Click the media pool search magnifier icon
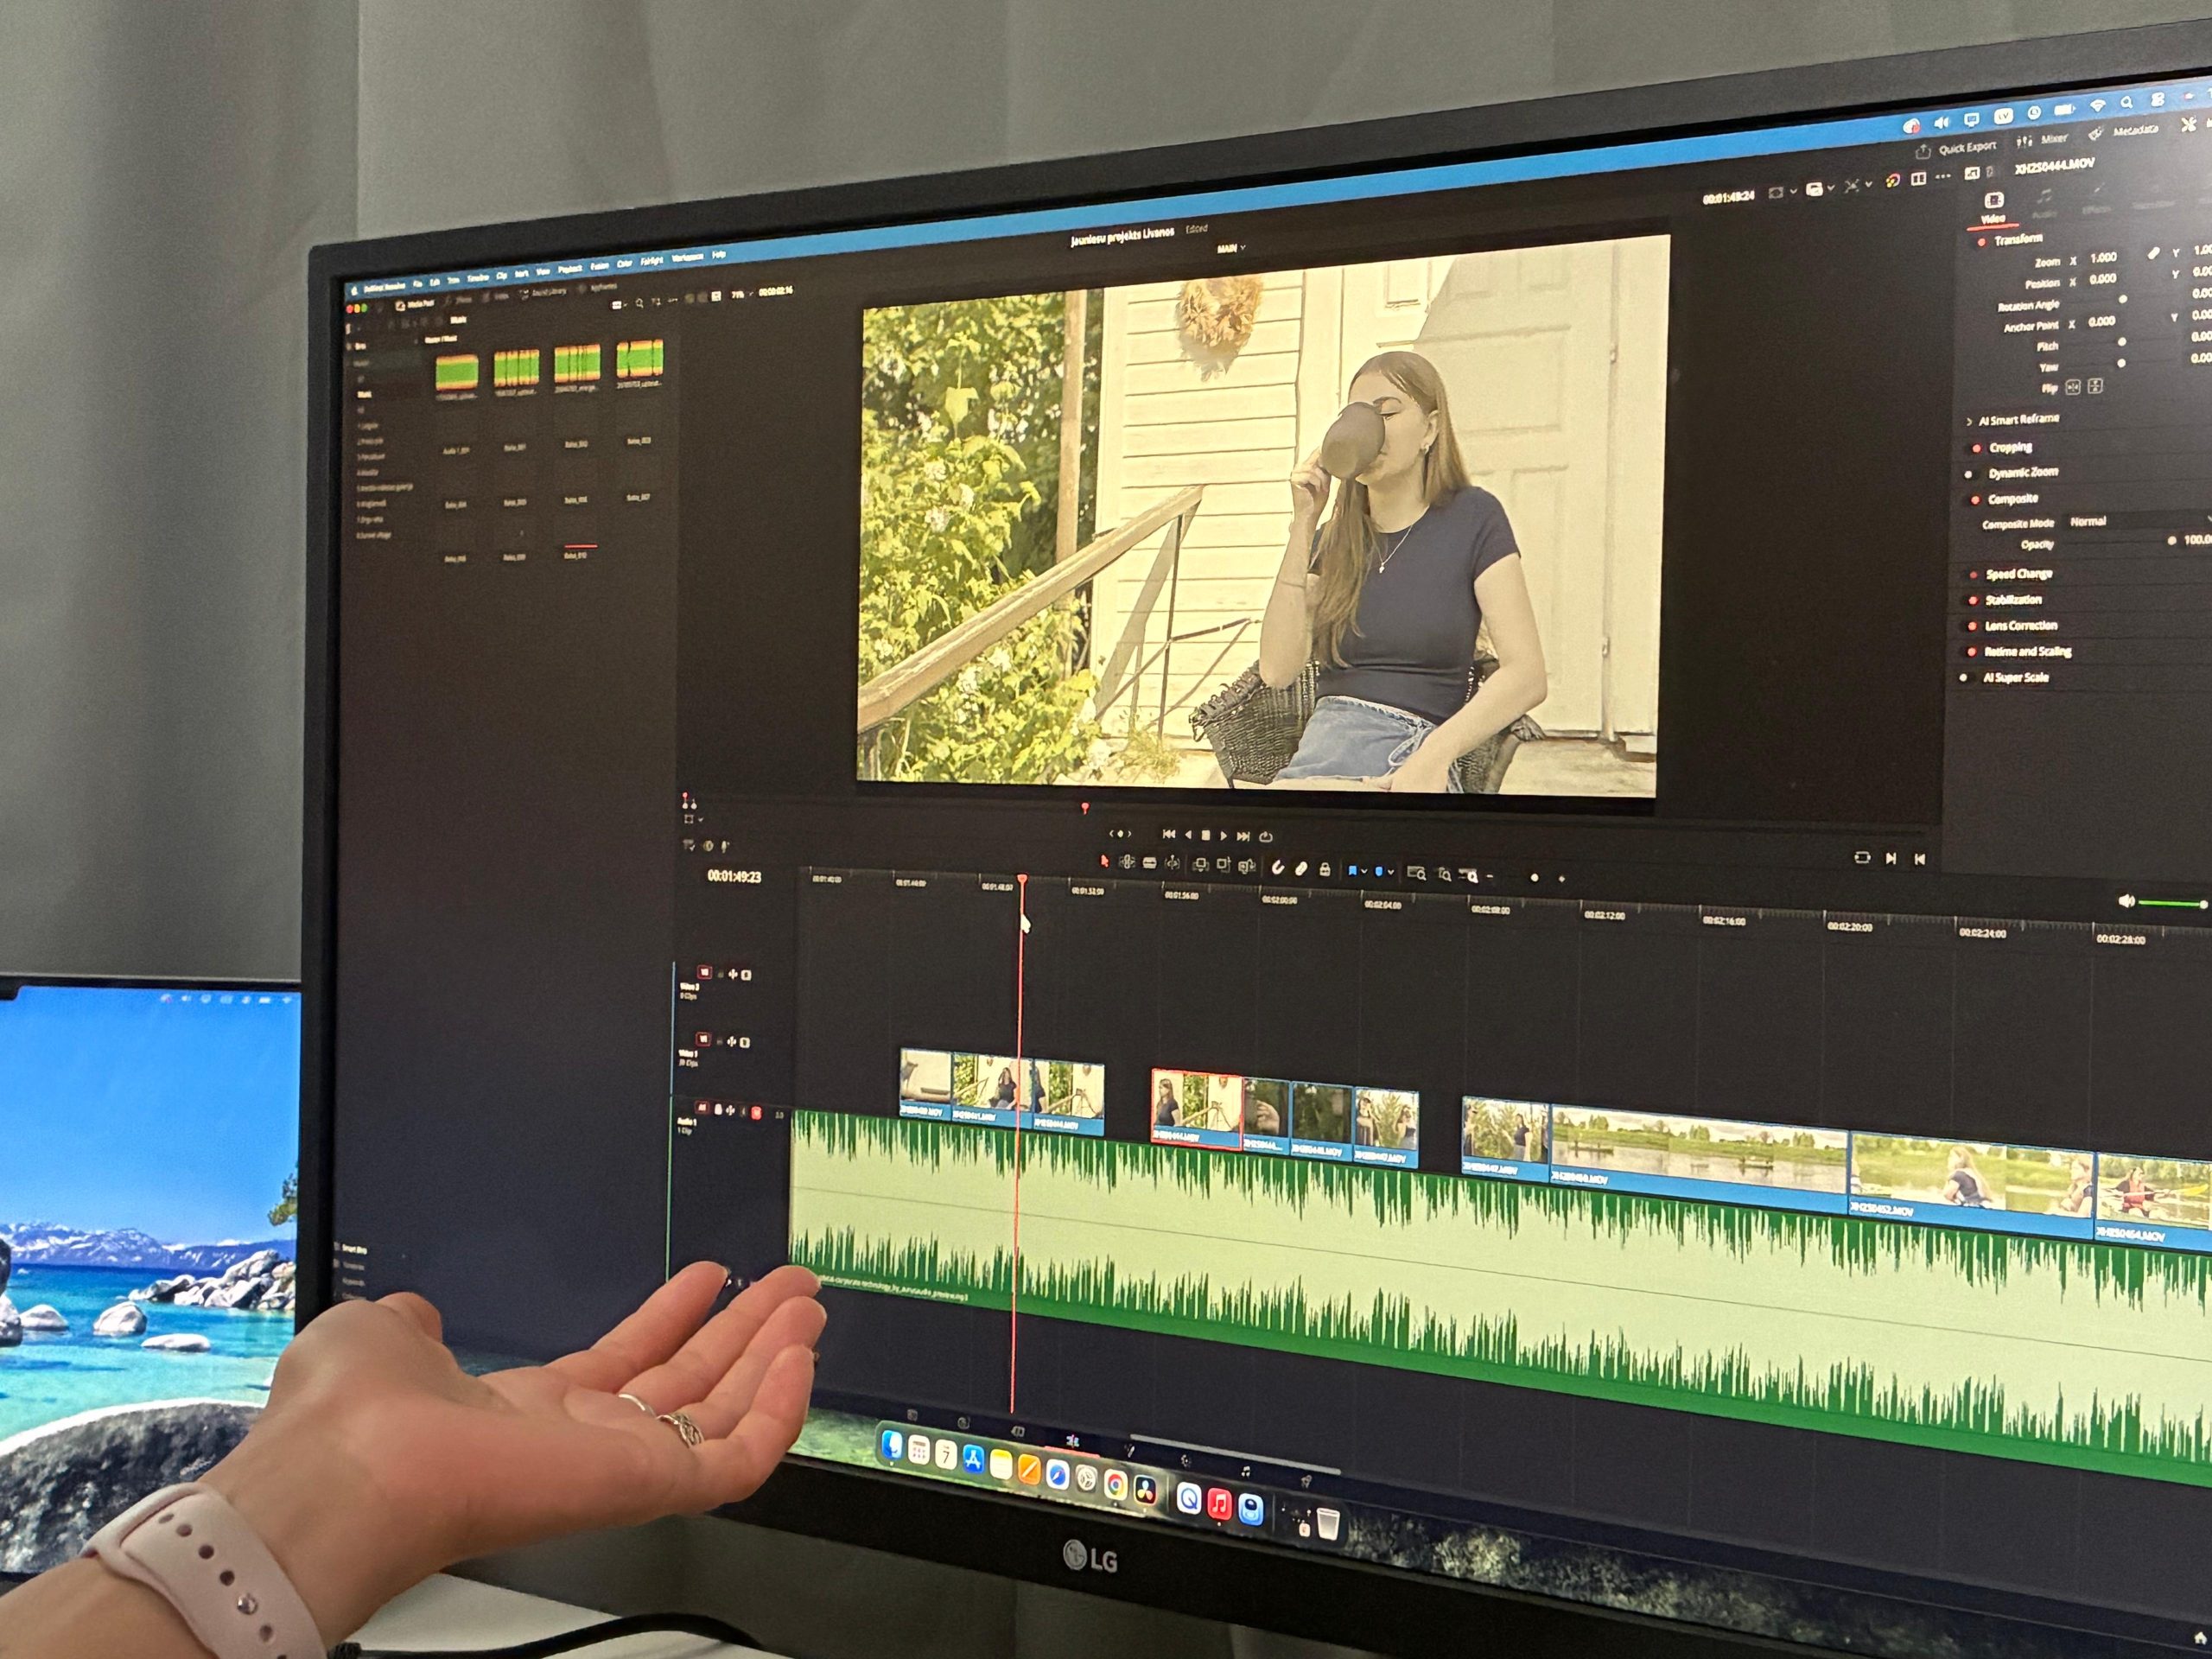2212x1659 pixels. (x=640, y=303)
